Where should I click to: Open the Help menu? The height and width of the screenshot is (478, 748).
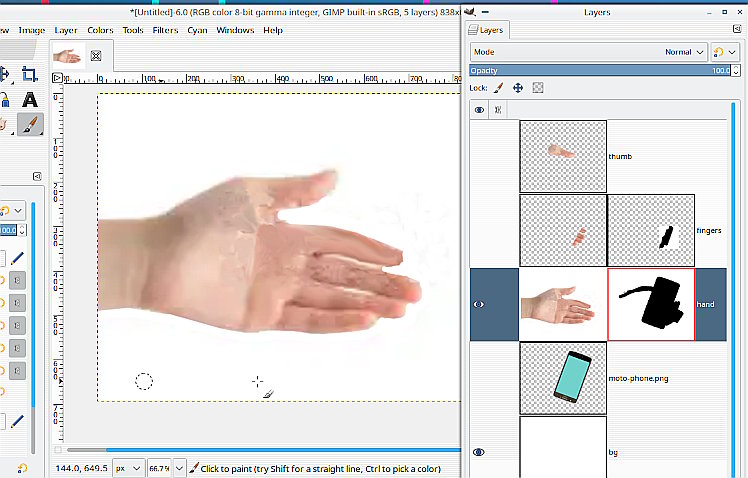273,30
